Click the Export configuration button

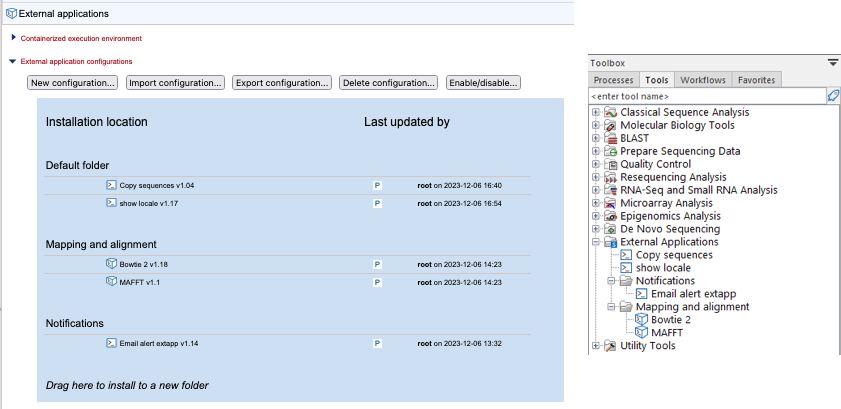(x=282, y=83)
